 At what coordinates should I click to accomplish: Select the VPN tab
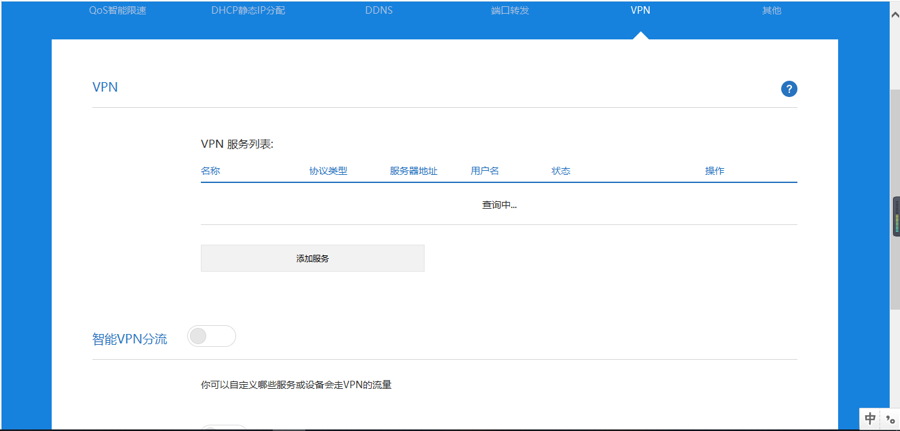[x=641, y=10]
